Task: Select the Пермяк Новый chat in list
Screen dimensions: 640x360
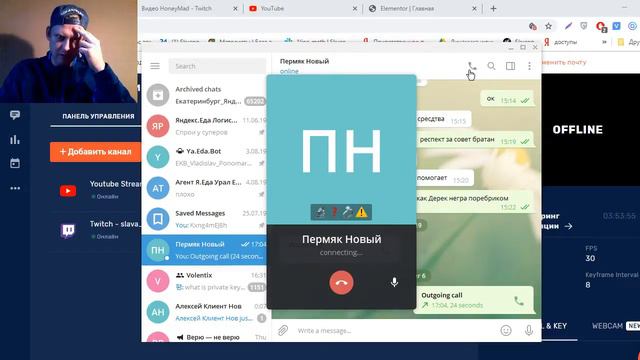Action: click(x=204, y=250)
